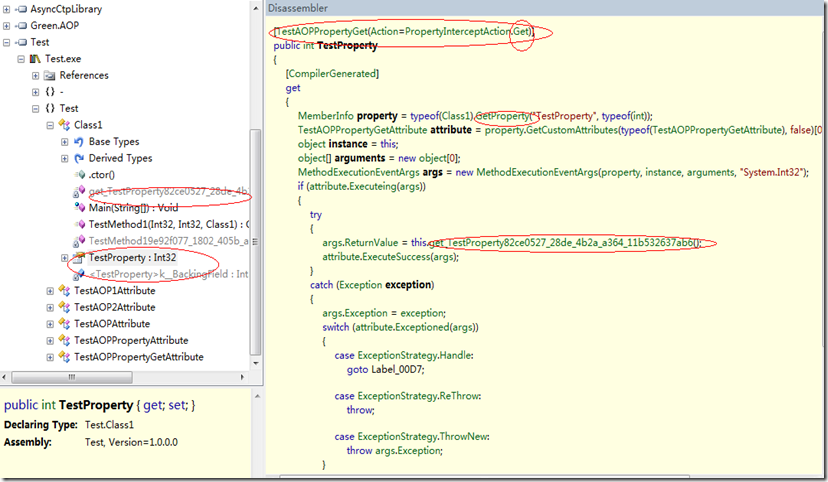Expand the TestAOP1Attribute class node
The height and width of the screenshot is (482, 828).
point(50,291)
